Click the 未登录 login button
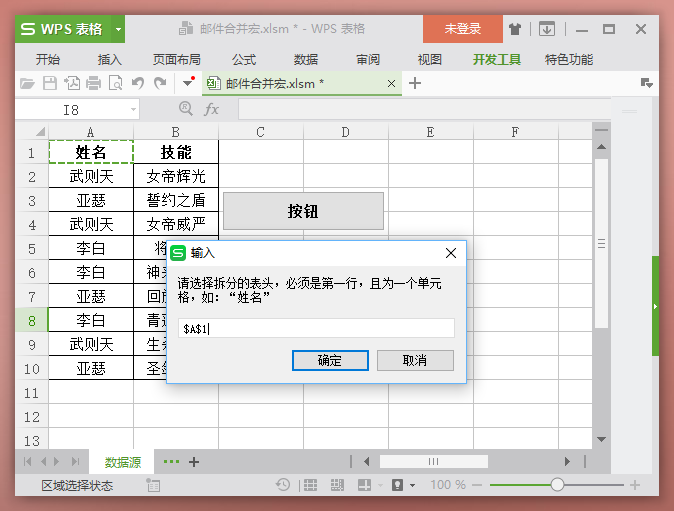 (x=462, y=29)
